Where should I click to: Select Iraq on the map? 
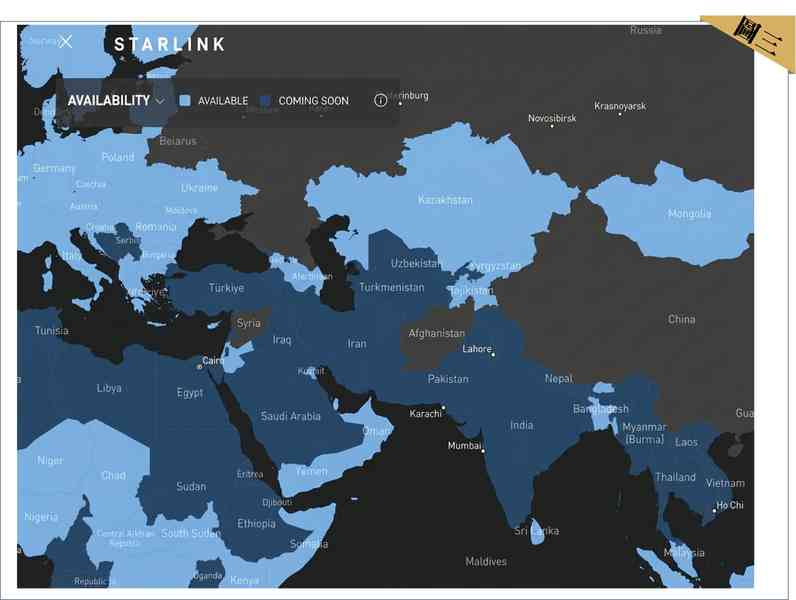click(282, 340)
